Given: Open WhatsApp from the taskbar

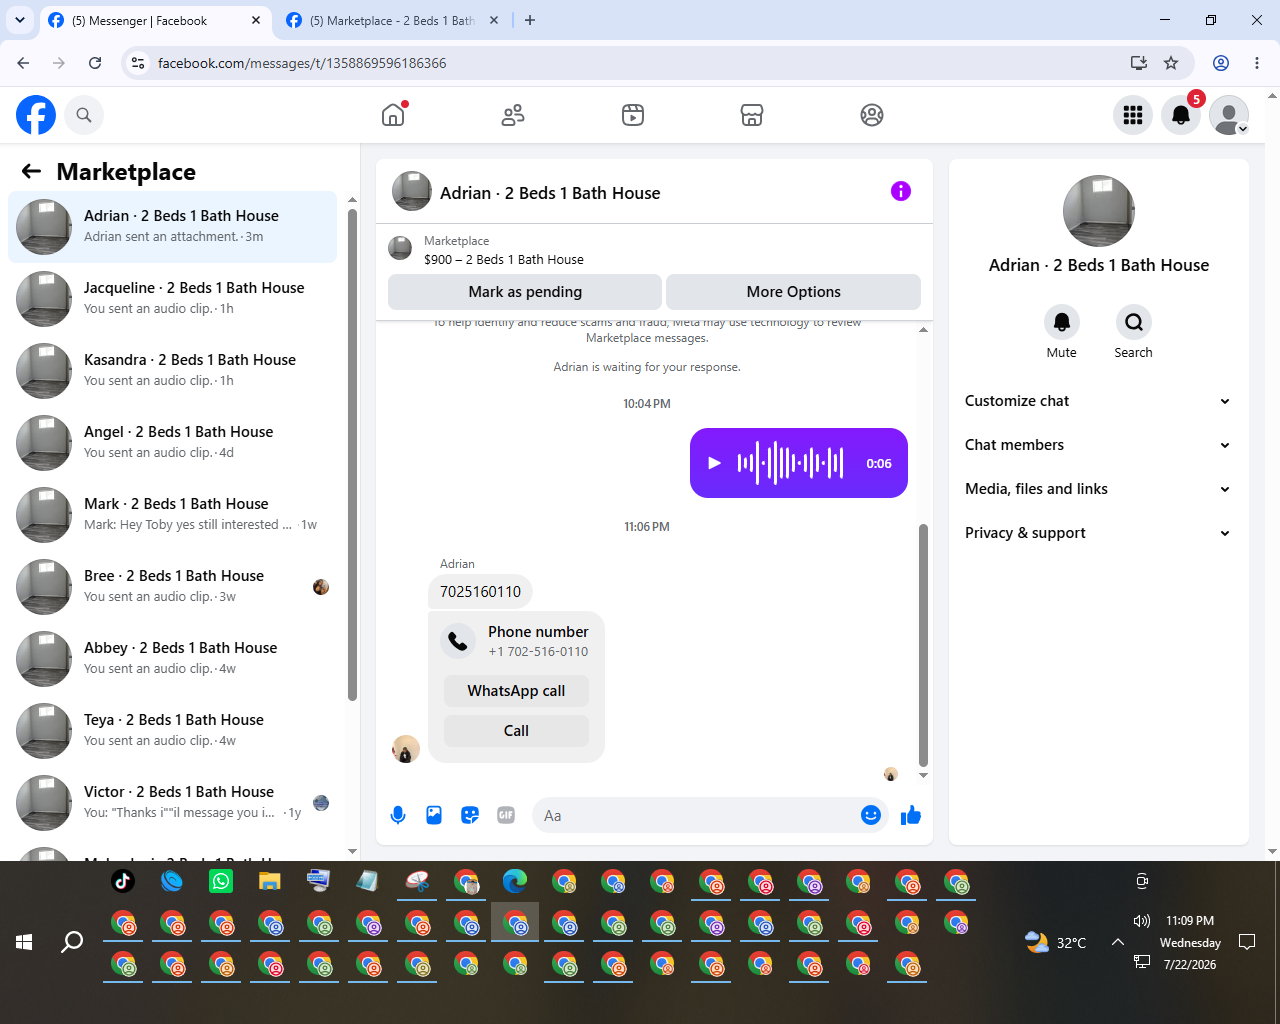Looking at the screenshot, I should tap(221, 881).
